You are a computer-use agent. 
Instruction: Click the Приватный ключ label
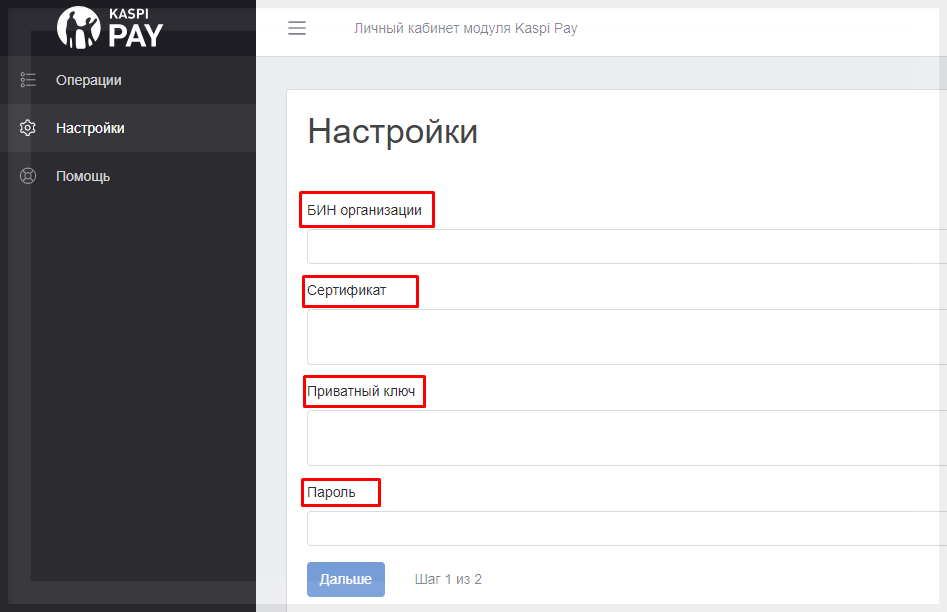(361, 391)
